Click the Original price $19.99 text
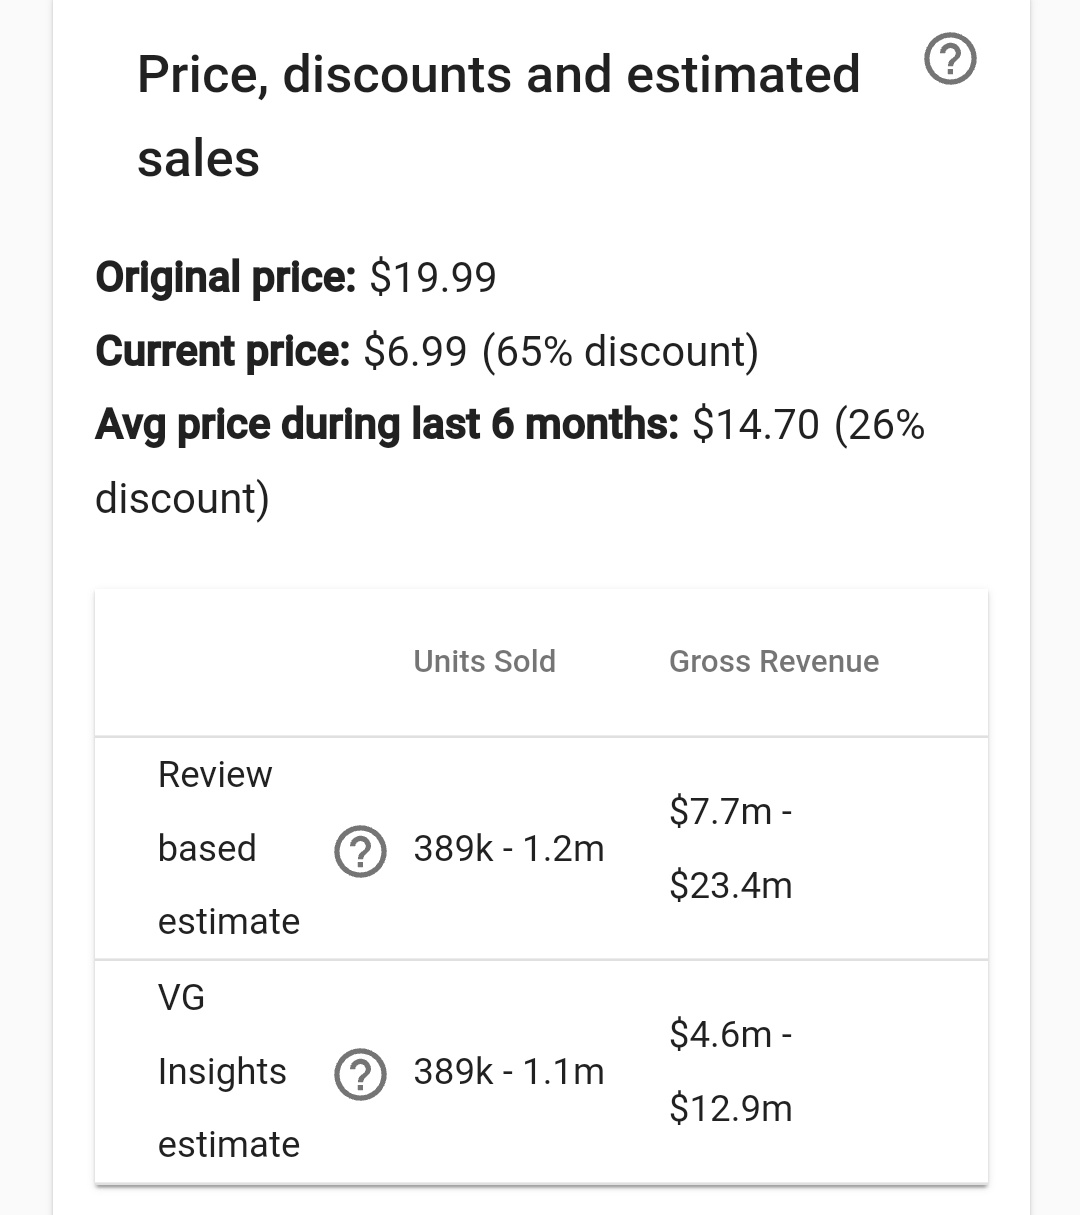1080x1215 pixels. click(296, 277)
